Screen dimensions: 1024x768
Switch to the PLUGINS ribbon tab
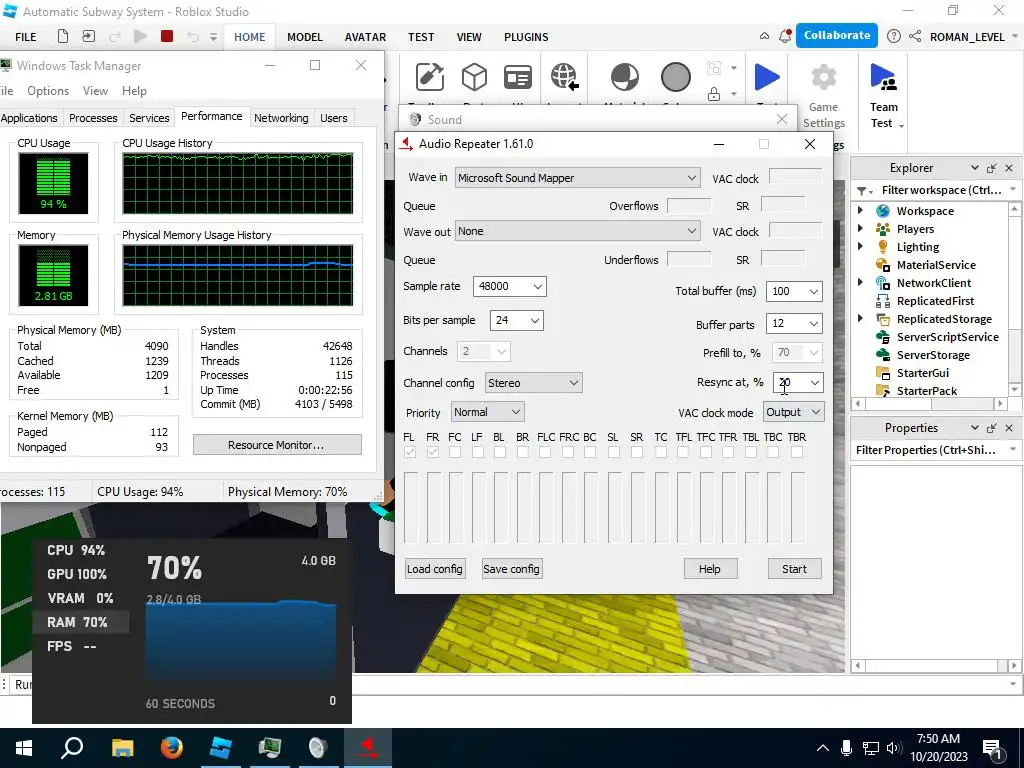(x=526, y=37)
